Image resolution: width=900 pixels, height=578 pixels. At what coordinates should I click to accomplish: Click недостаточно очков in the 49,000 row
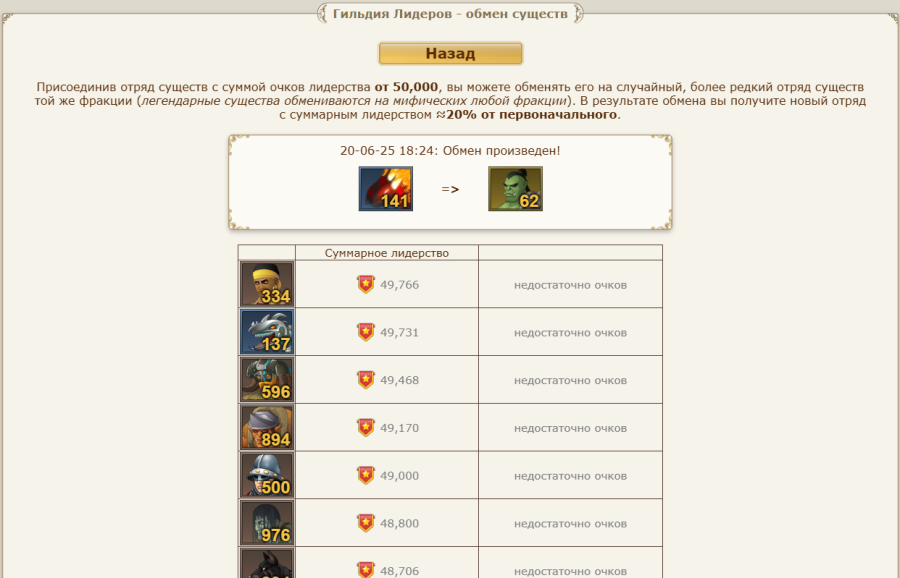(x=570, y=476)
